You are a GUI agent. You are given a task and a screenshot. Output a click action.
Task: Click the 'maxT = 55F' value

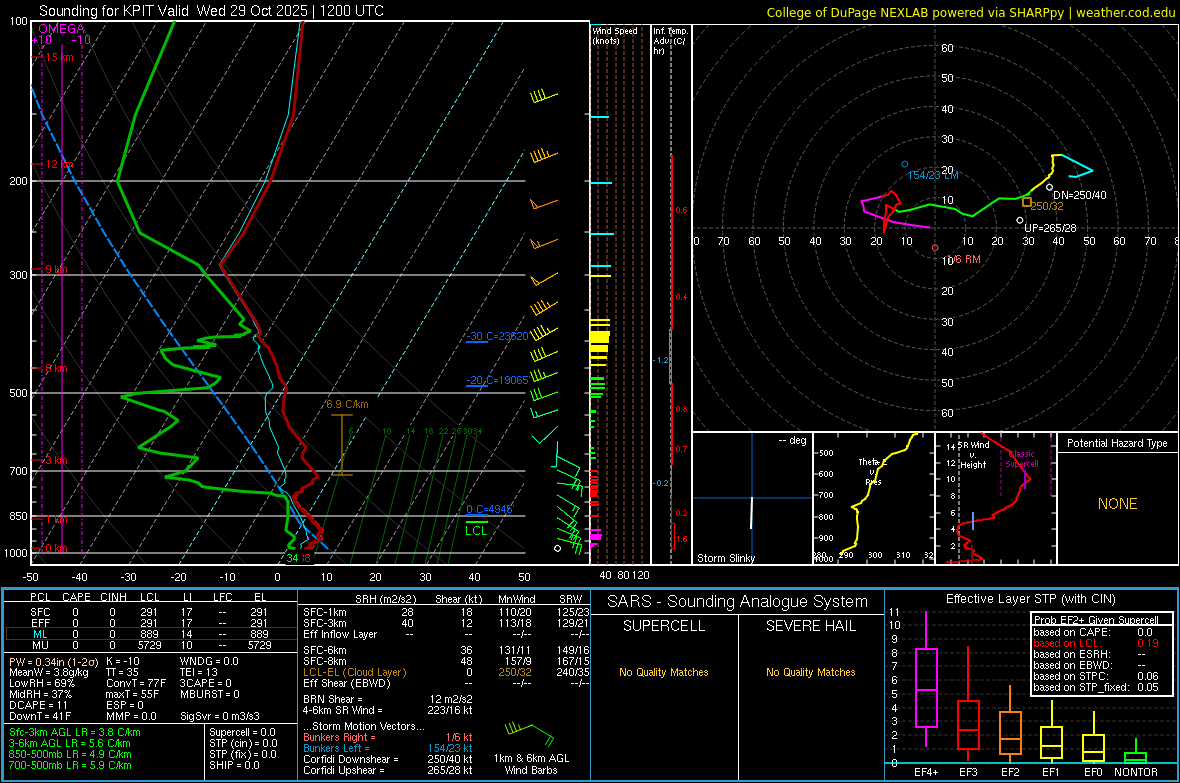click(x=132, y=694)
